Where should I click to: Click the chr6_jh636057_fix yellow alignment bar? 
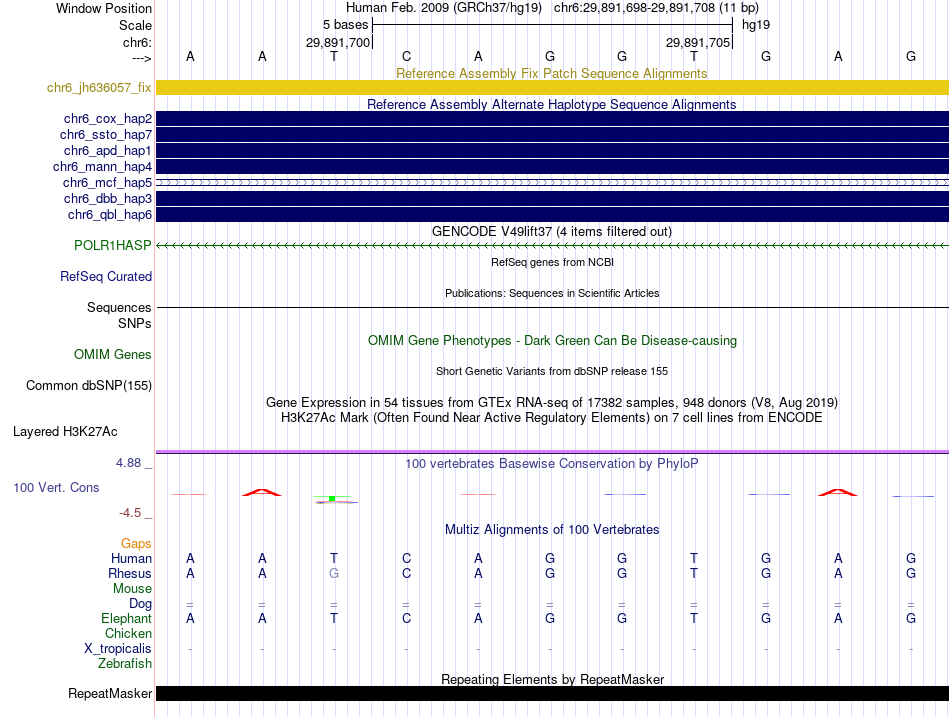pos(552,87)
